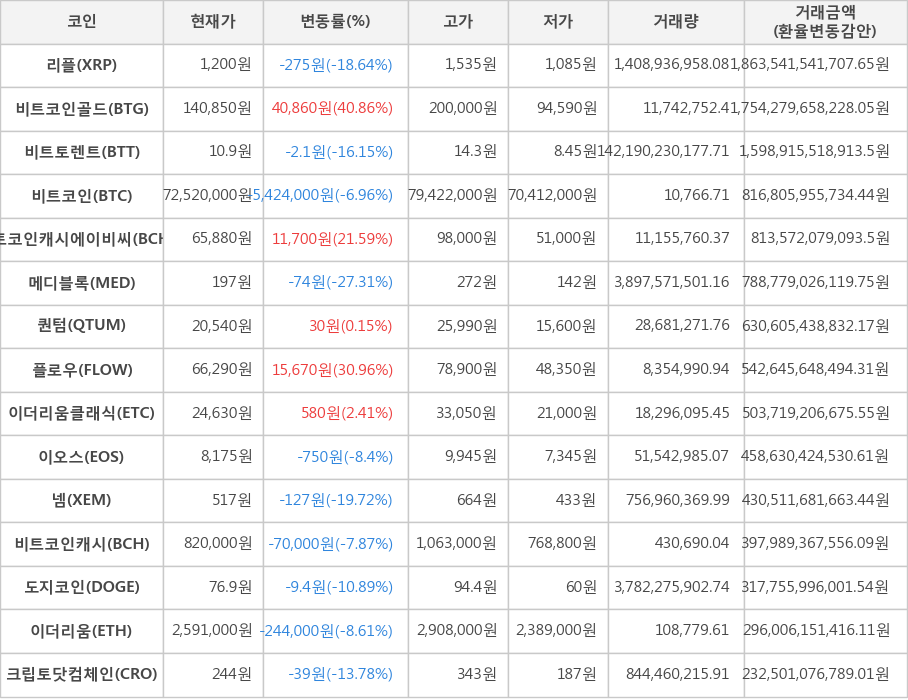
Task: Select the 리플(XRP) coin name
Action: 82,65
